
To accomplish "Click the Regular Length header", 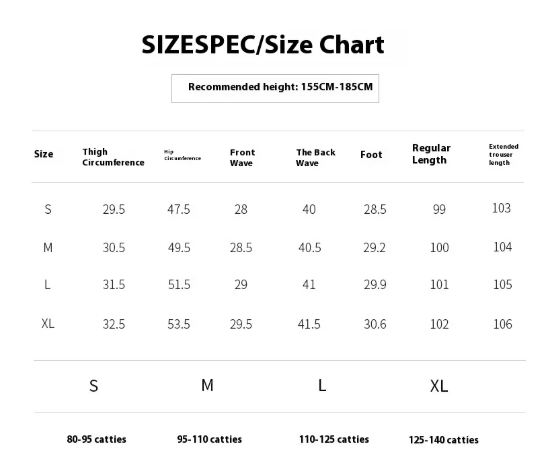I will tap(431, 154).
